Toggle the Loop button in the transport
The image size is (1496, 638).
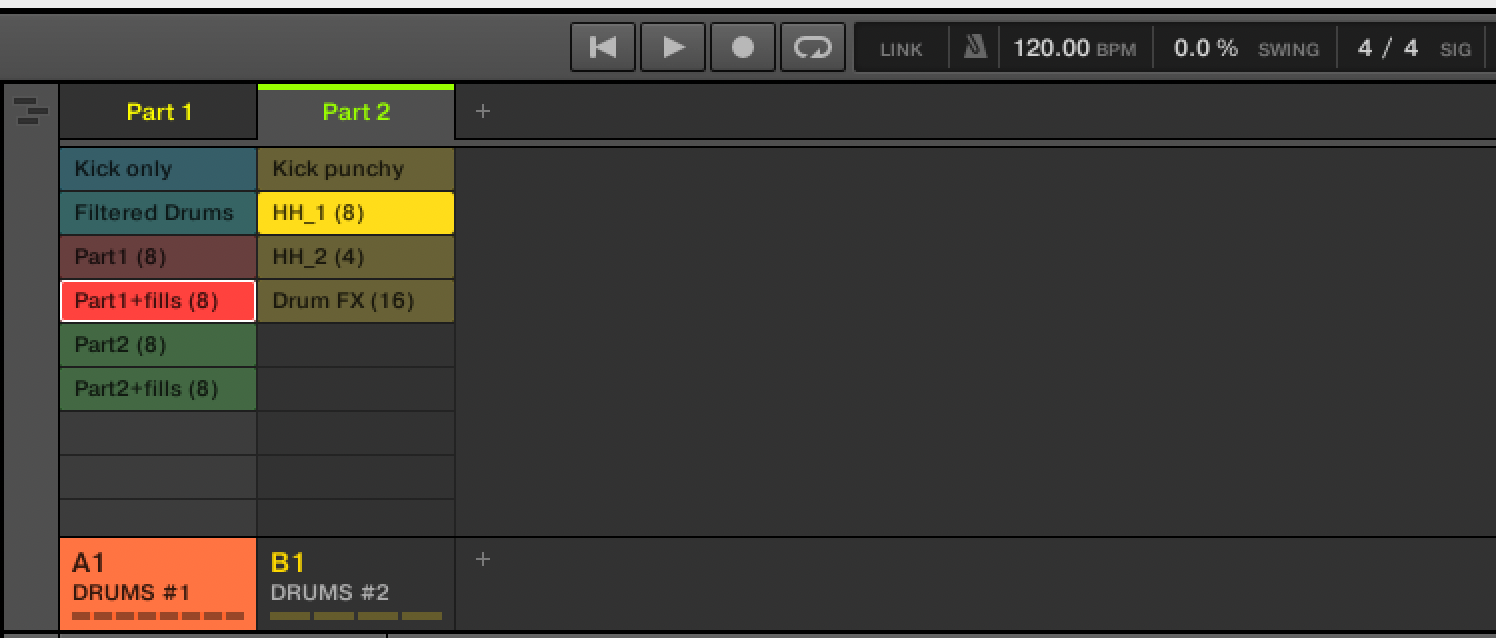(812, 48)
